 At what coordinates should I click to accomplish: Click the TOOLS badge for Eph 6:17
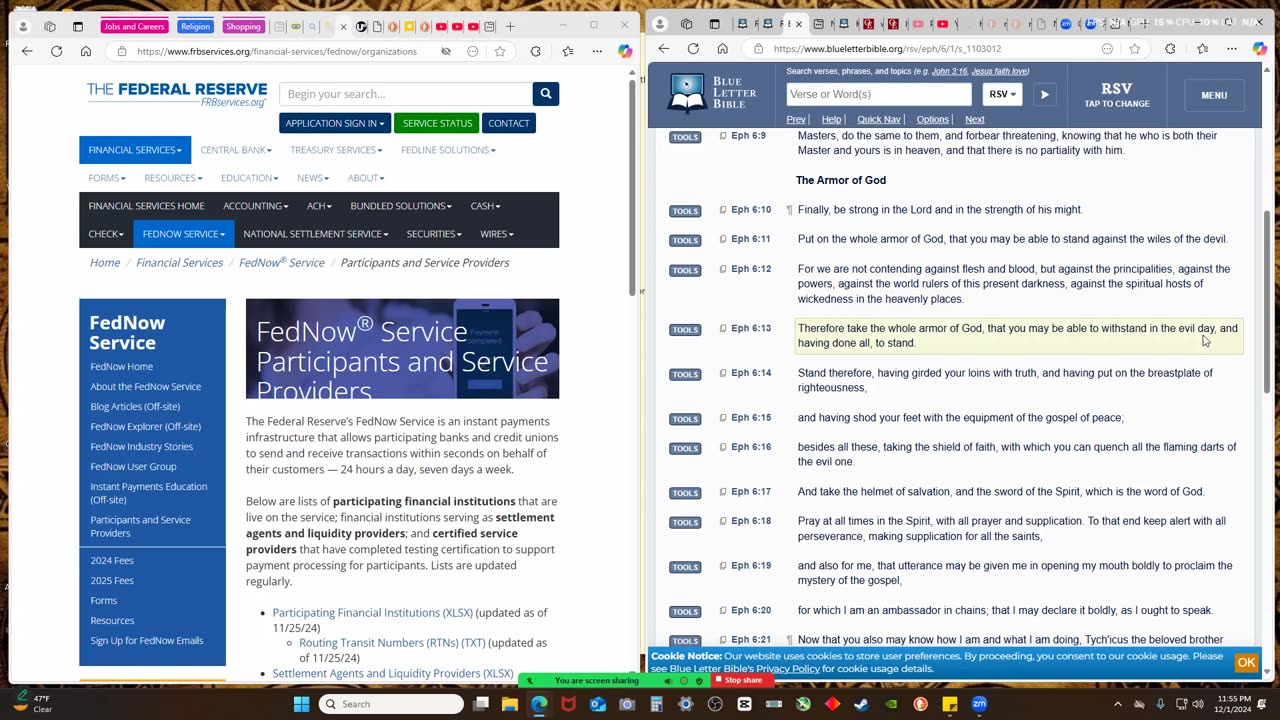(x=685, y=493)
